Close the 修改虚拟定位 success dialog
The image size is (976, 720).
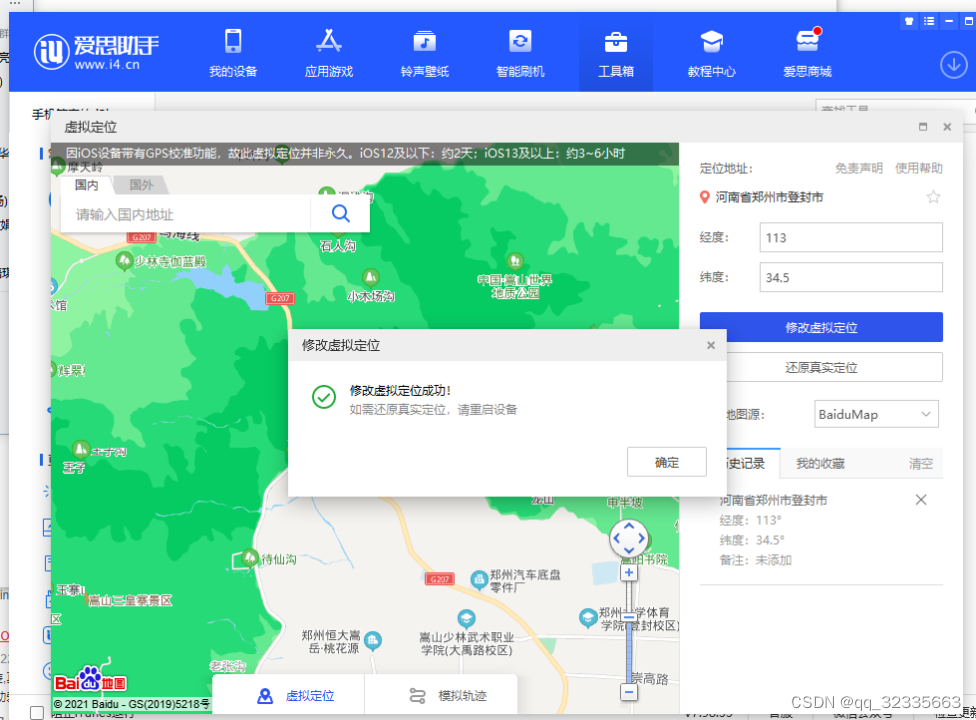pos(711,345)
